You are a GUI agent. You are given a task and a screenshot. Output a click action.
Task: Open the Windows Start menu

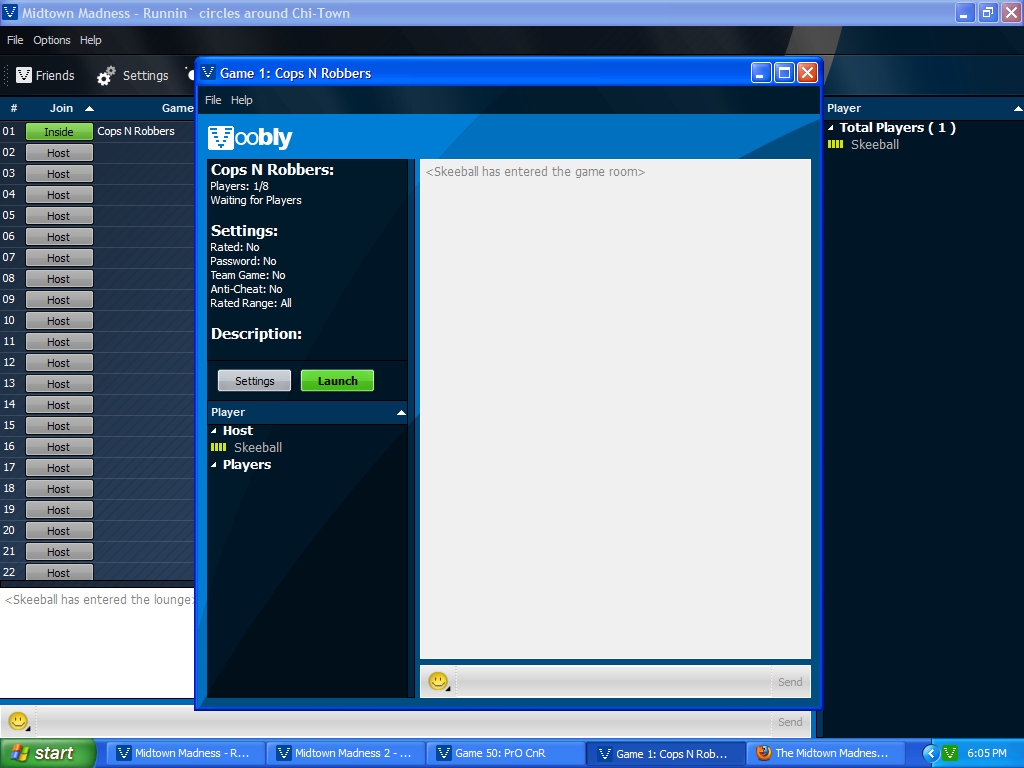coord(48,753)
